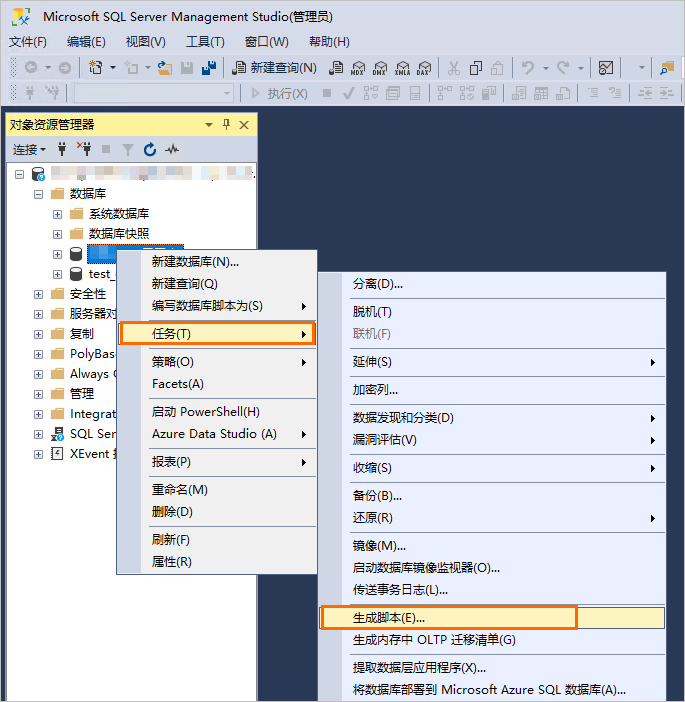Select Delete (删除) in context menu

point(218,512)
